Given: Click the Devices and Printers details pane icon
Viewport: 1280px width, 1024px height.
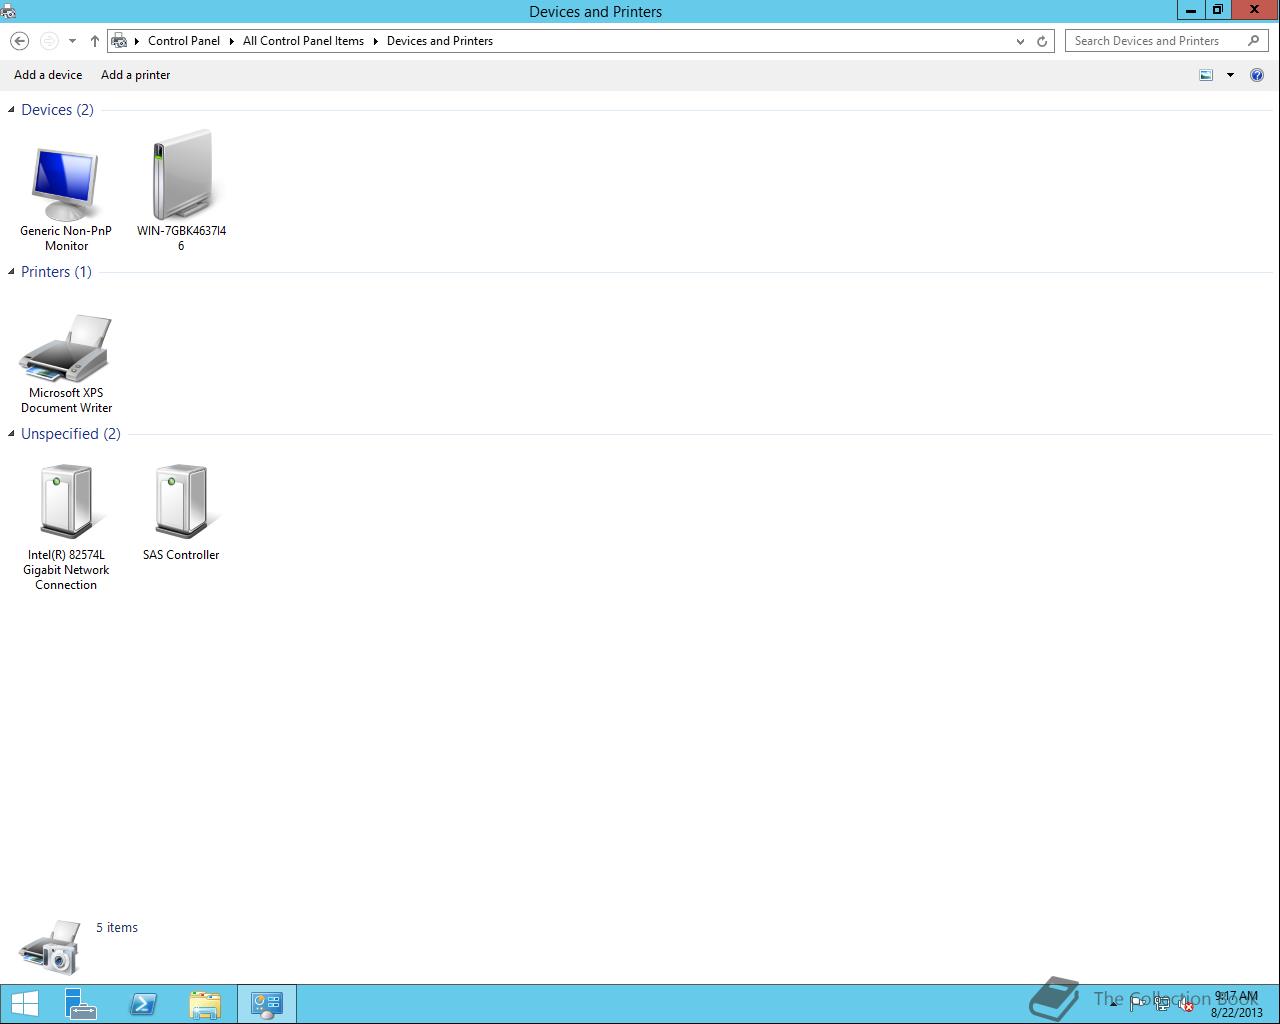Looking at the screenshot, I should [50, 947].
